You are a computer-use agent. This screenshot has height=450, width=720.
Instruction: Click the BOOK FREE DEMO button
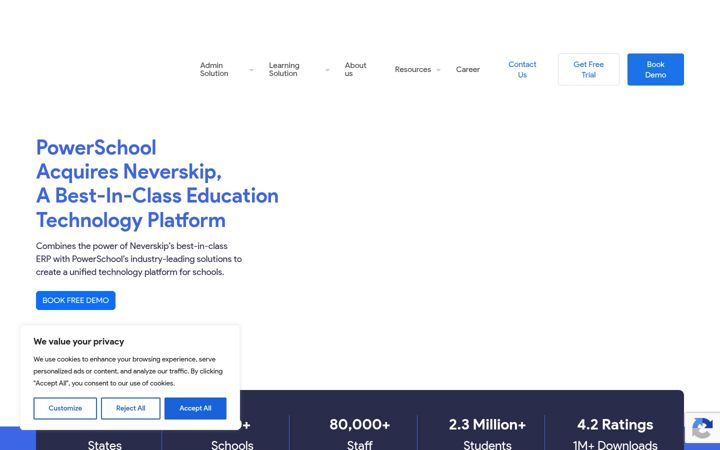[76, 300]
